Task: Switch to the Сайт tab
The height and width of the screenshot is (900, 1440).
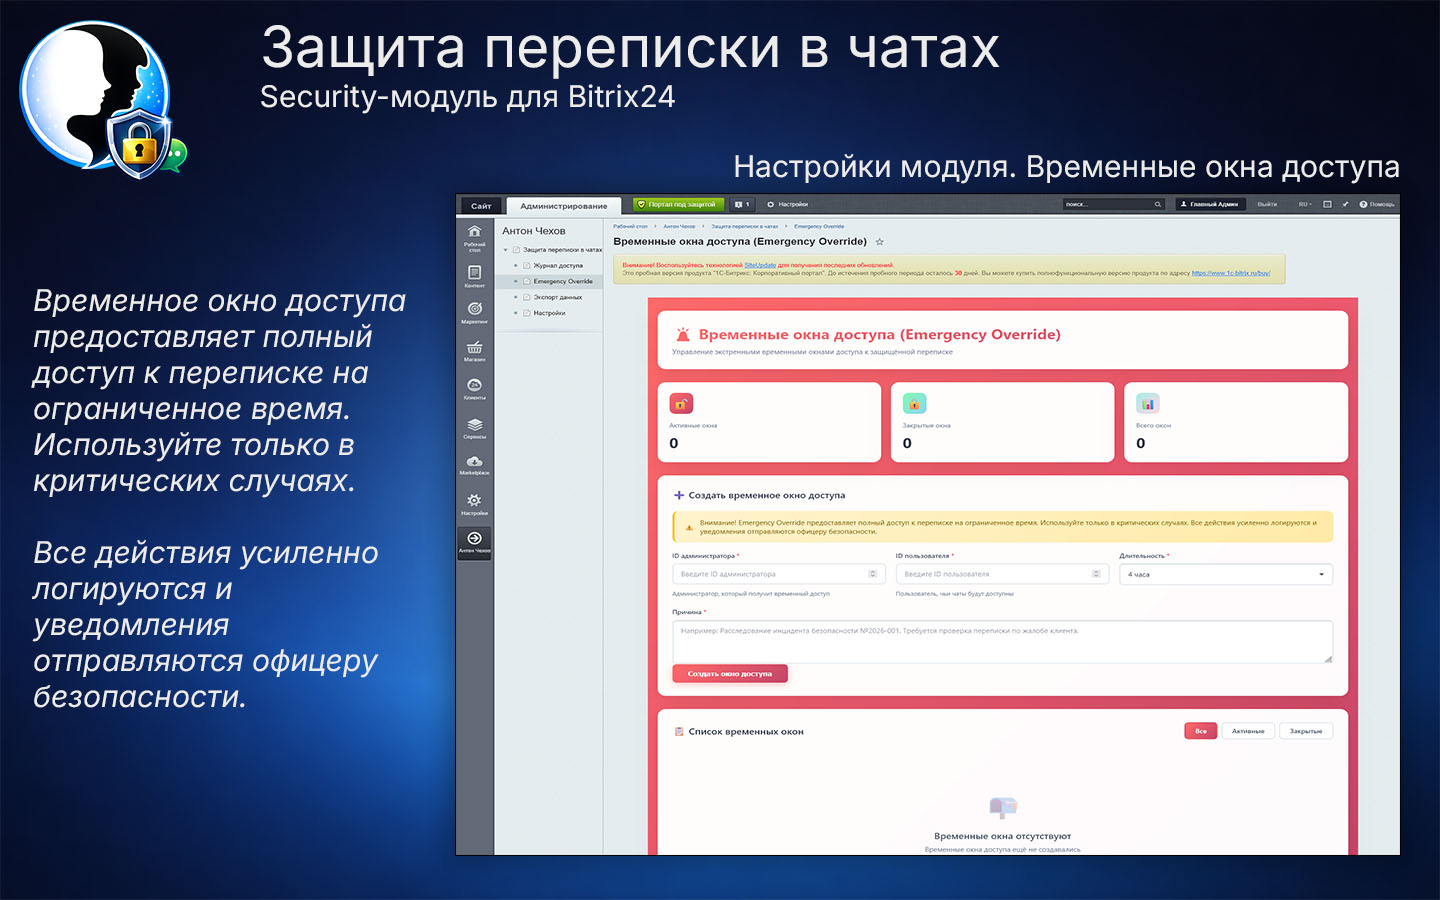Action: [479, 204]
